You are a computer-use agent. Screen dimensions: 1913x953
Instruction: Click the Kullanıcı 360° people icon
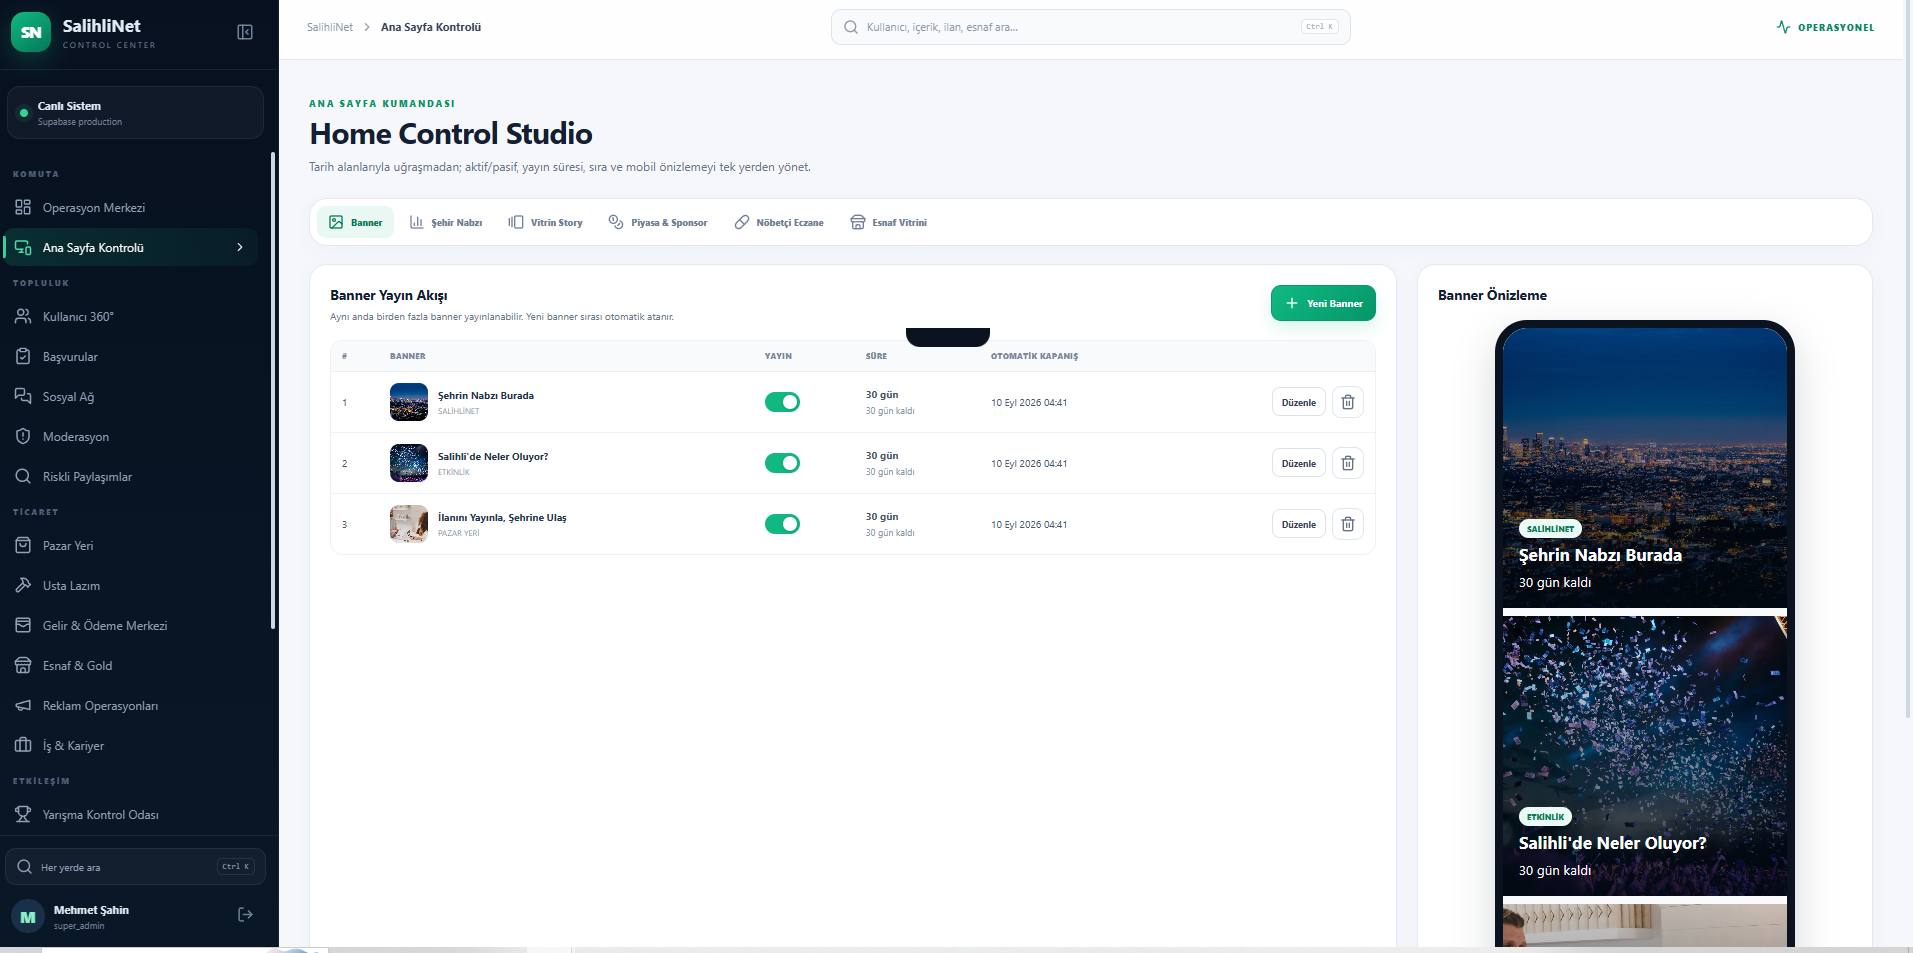pos(23,316)
